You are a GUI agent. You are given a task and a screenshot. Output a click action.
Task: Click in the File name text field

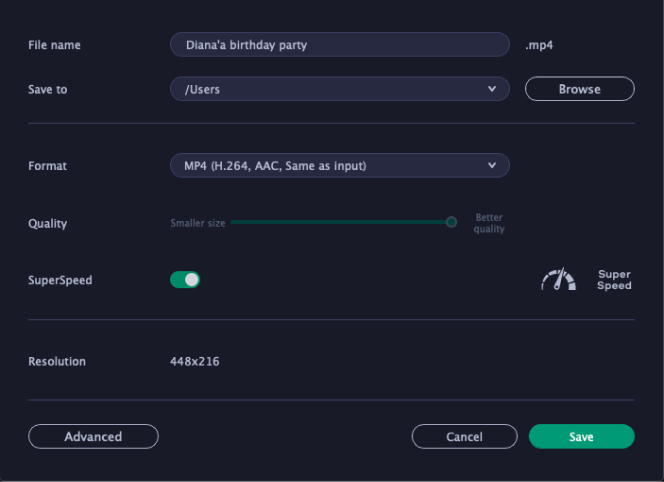[340, 44]
